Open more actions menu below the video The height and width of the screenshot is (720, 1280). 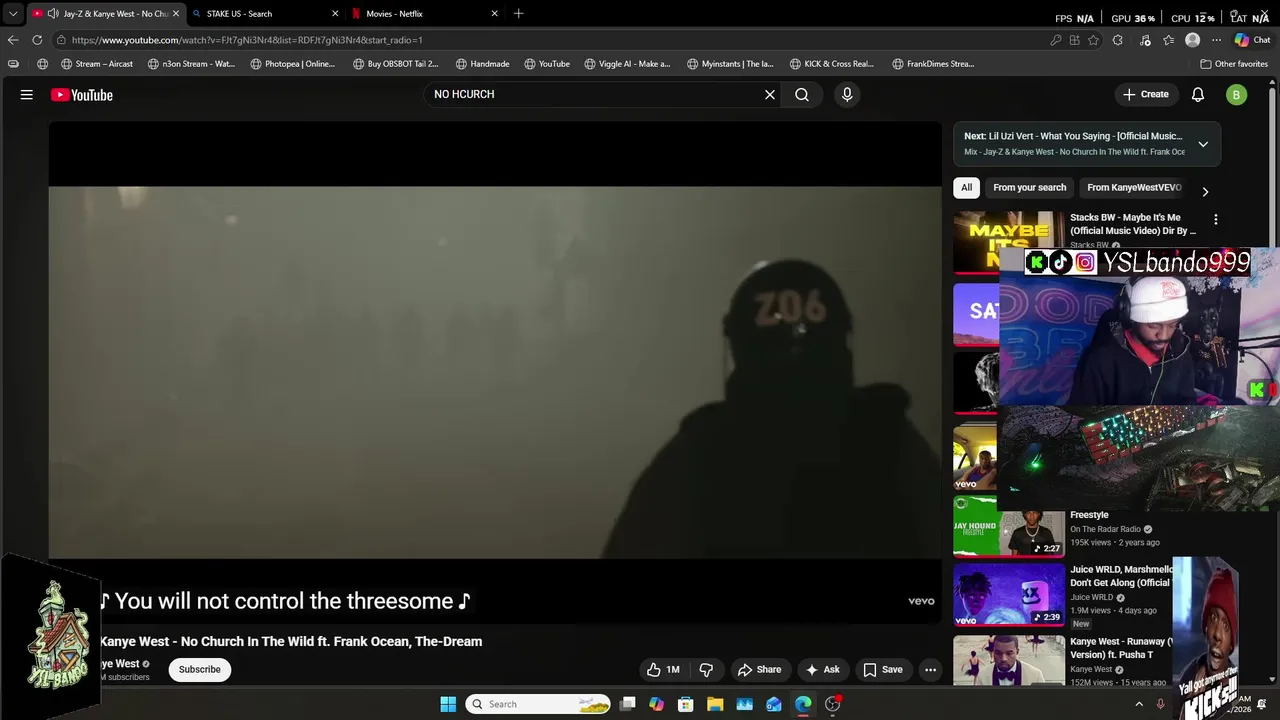point(931,670)
